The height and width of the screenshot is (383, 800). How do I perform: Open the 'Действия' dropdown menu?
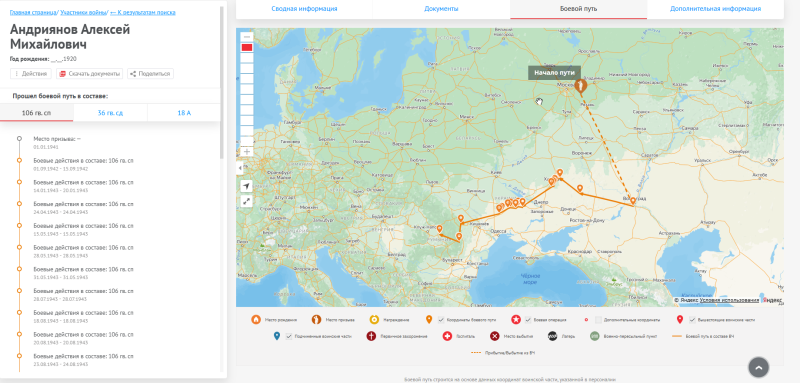[31, 74]
